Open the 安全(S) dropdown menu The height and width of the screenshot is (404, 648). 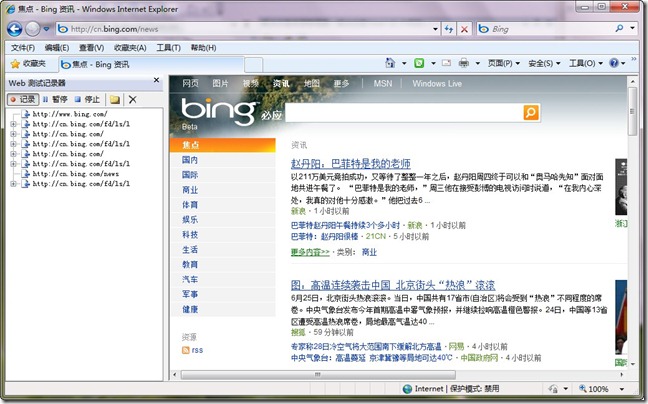[544, 63]
